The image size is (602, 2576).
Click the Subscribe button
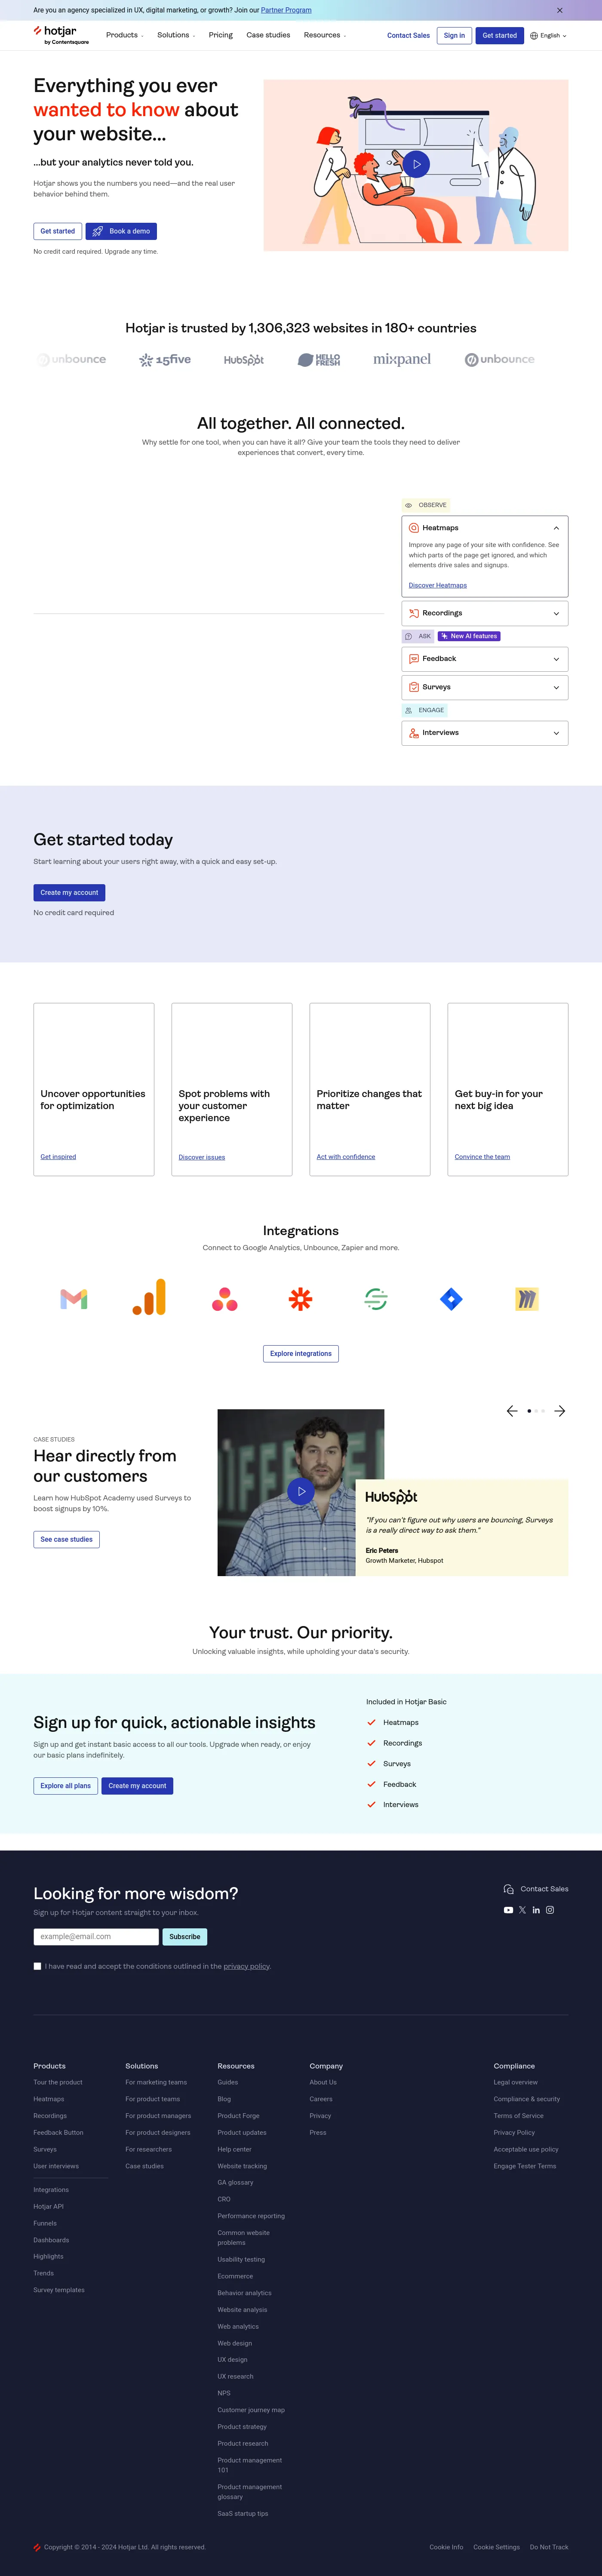pyautogui.click(x=185, y=1937)
